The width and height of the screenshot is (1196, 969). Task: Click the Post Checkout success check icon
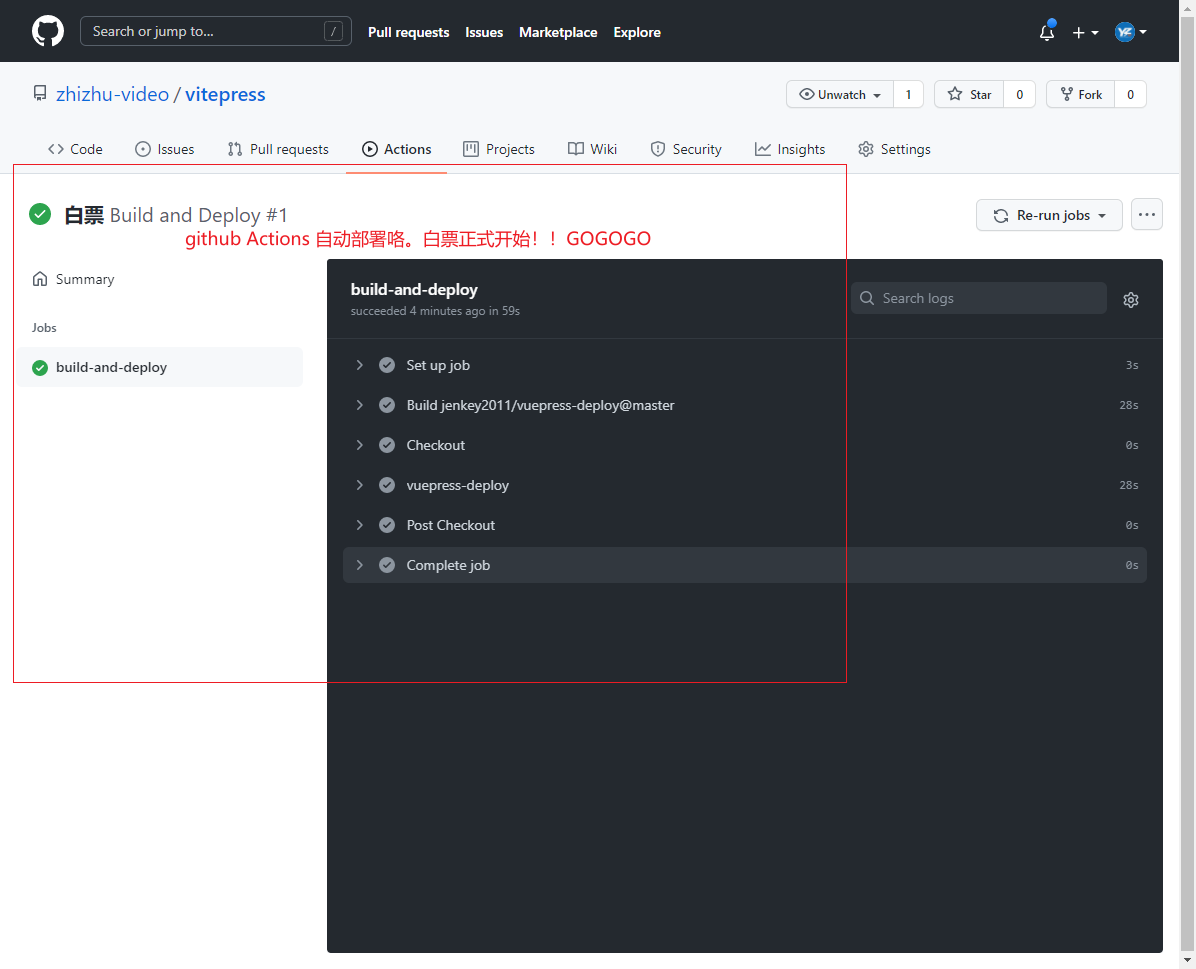point(387,526)
